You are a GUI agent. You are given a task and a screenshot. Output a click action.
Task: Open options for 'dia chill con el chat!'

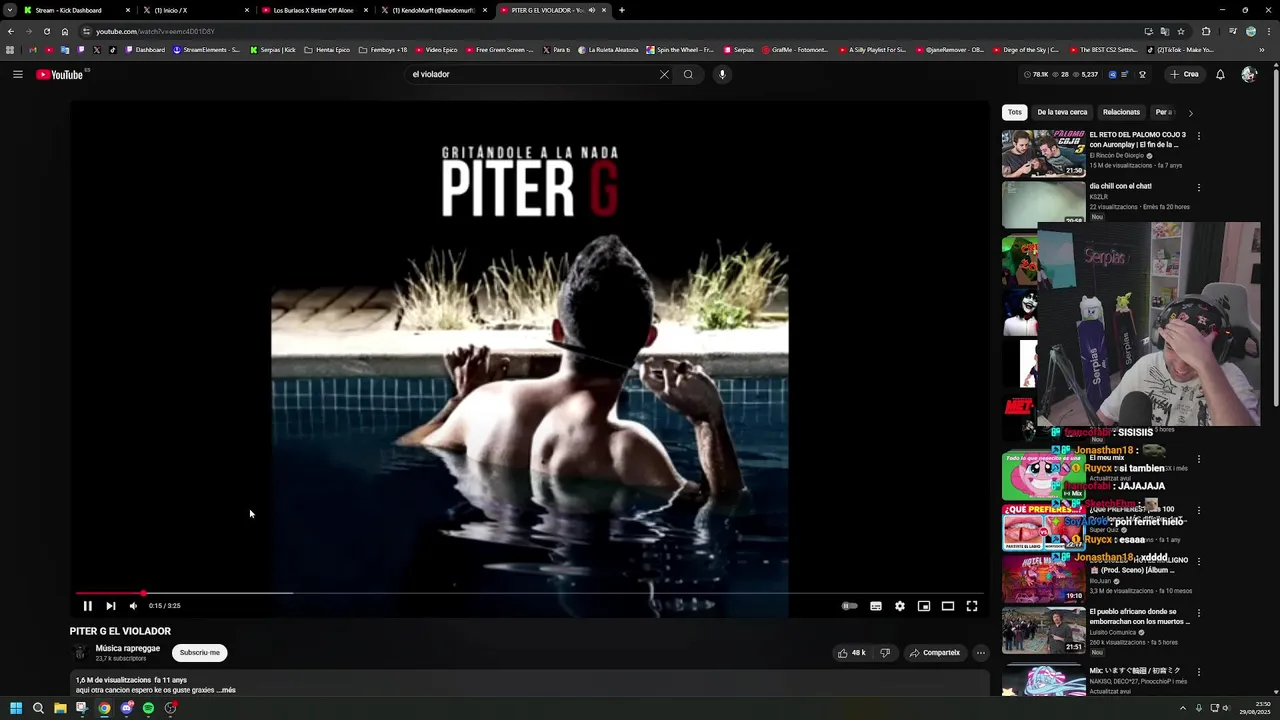pos(1199,187)
